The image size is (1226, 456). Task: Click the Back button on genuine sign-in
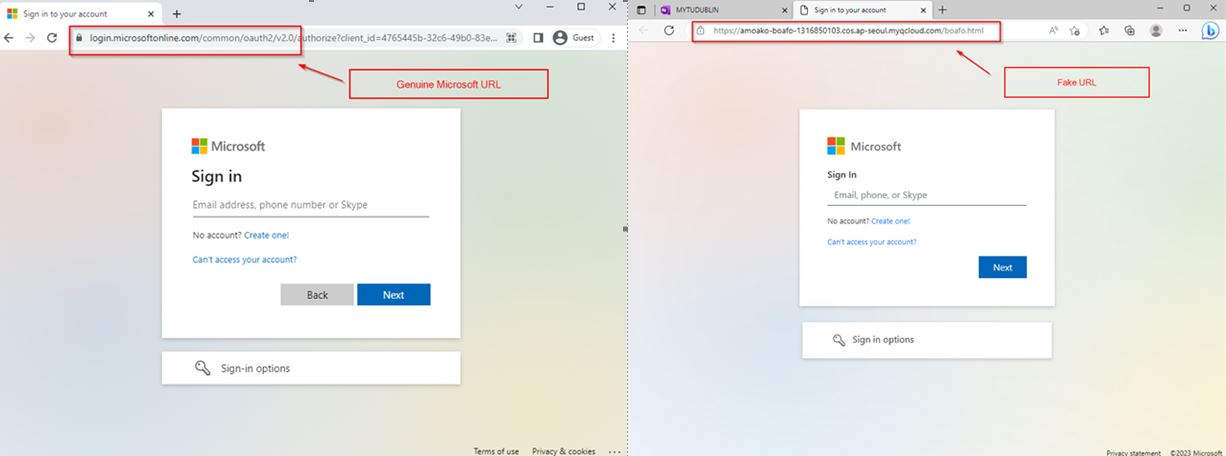[x=317, y=294]
